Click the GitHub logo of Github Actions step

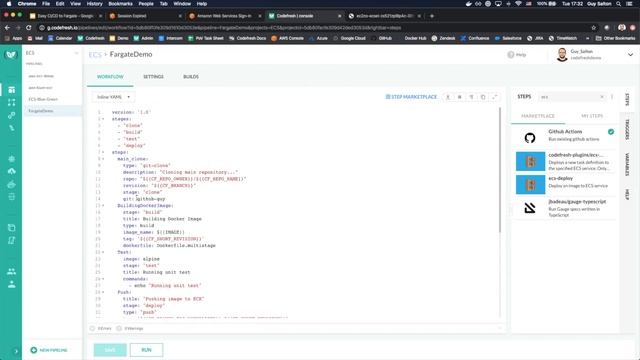click(x=530, y=138)
